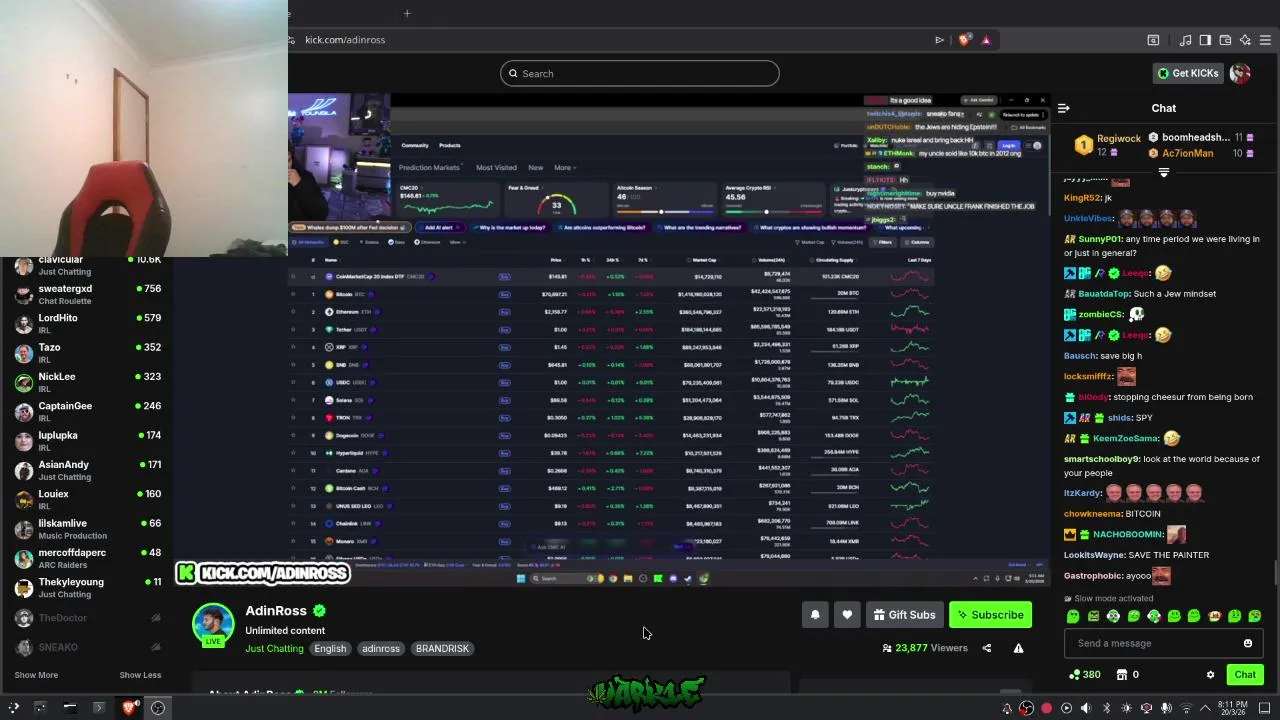
Task: Open the tab search icon in toolbar
Action: coord(1153,40)
